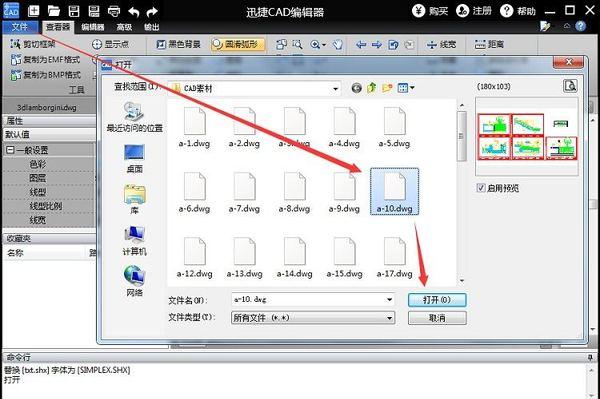Collapse the 一般设置 general settings group
600x399 pixels.
click(10, 150)
